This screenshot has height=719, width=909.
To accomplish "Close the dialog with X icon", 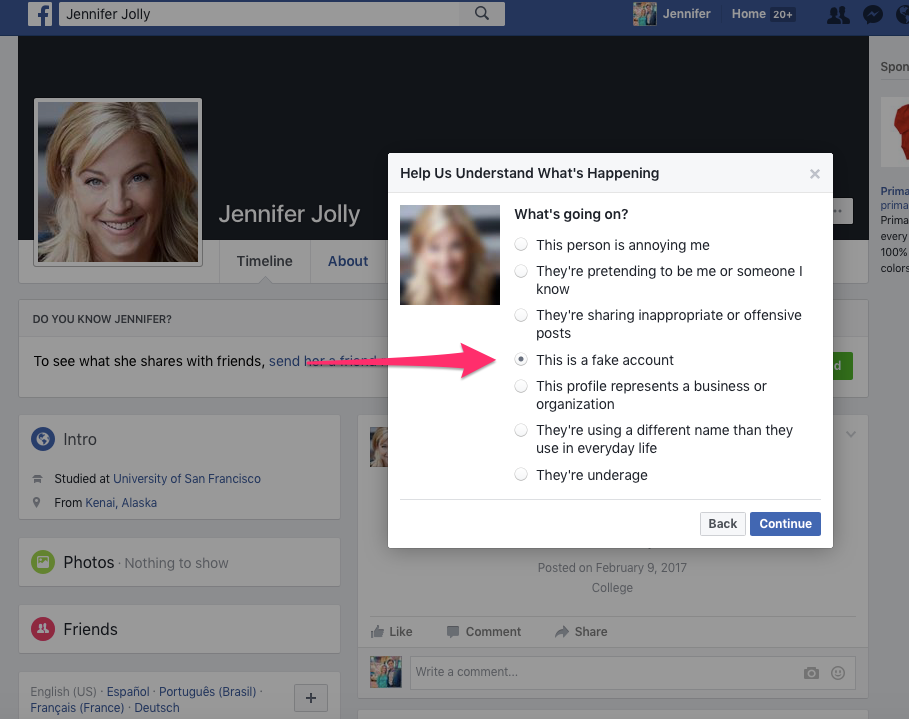I will [x=815, y=174].
